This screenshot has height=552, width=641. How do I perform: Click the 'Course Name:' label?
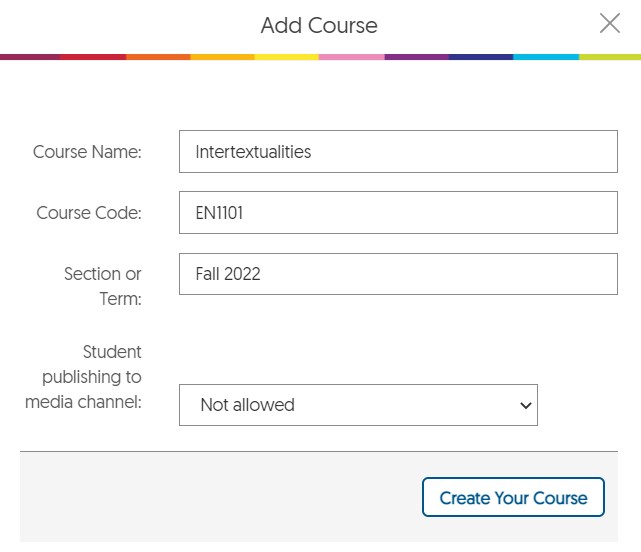(87, 152)
